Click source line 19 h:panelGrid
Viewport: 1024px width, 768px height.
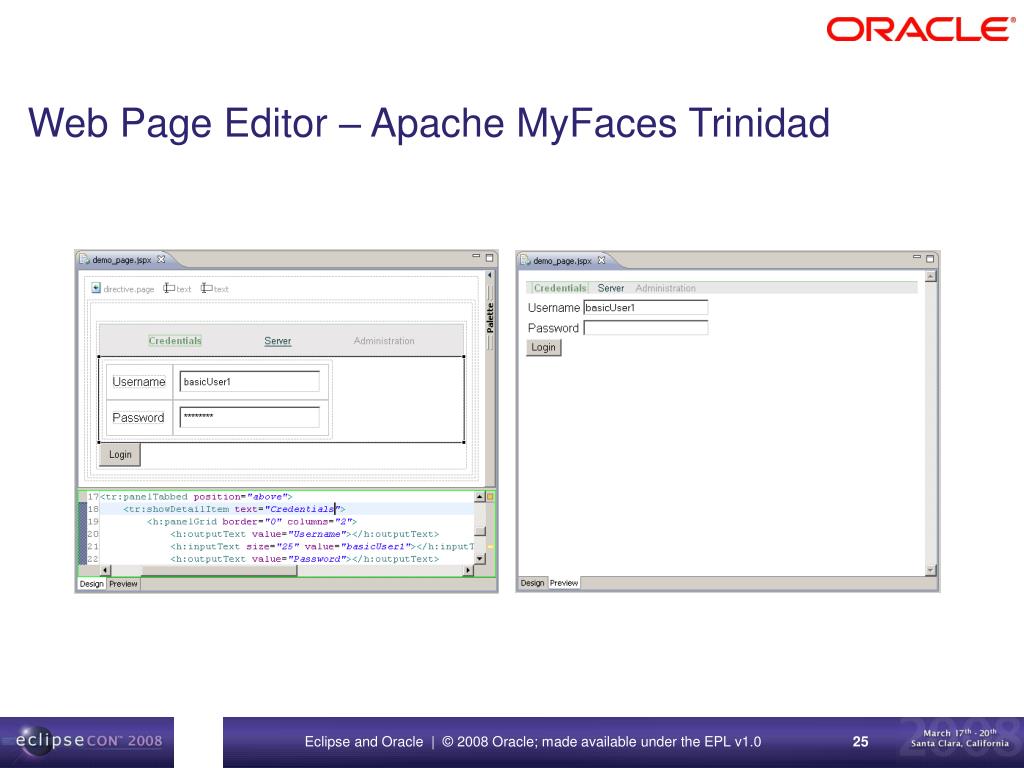(251, 522)
